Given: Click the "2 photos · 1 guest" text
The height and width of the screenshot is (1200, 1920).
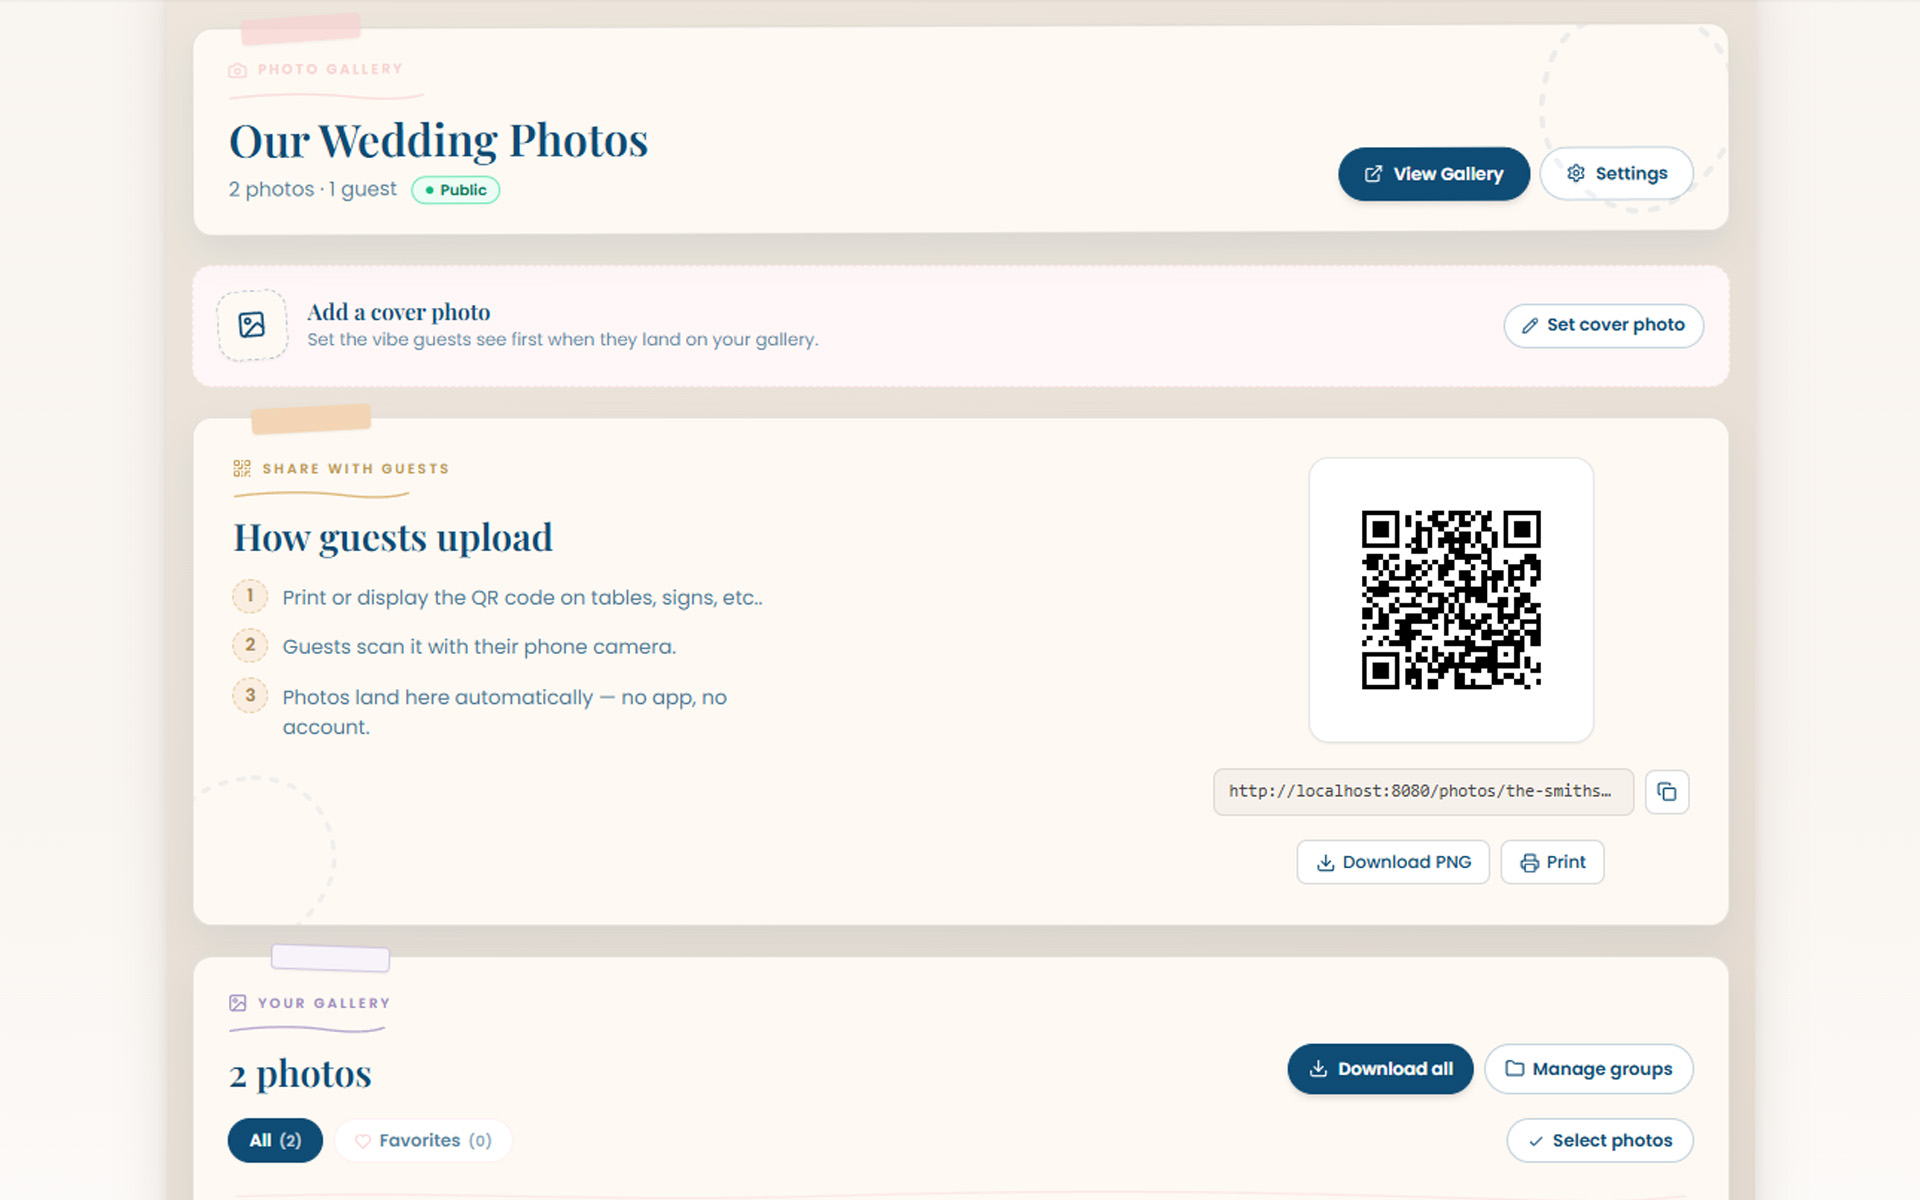Looking at the screenshot, I should [312, 189].
